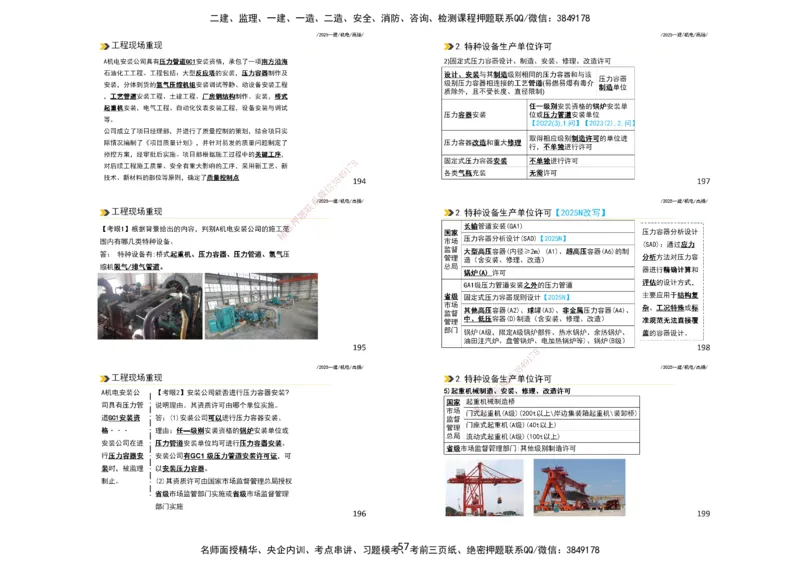This screenshot has width=800, height=566.
Task: Click the compressor machinery photo
Action: [150, 306]
